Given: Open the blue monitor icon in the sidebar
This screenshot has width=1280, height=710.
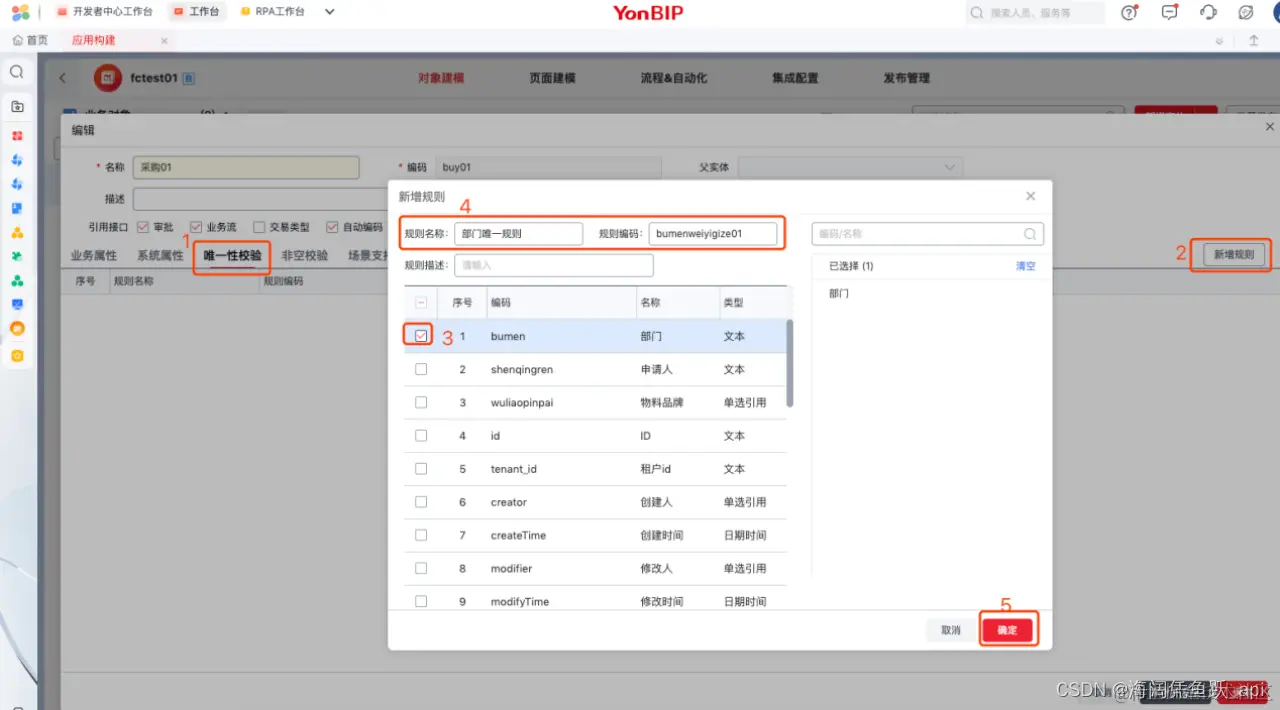Looking at the screenshot, I should coord(17,304).
